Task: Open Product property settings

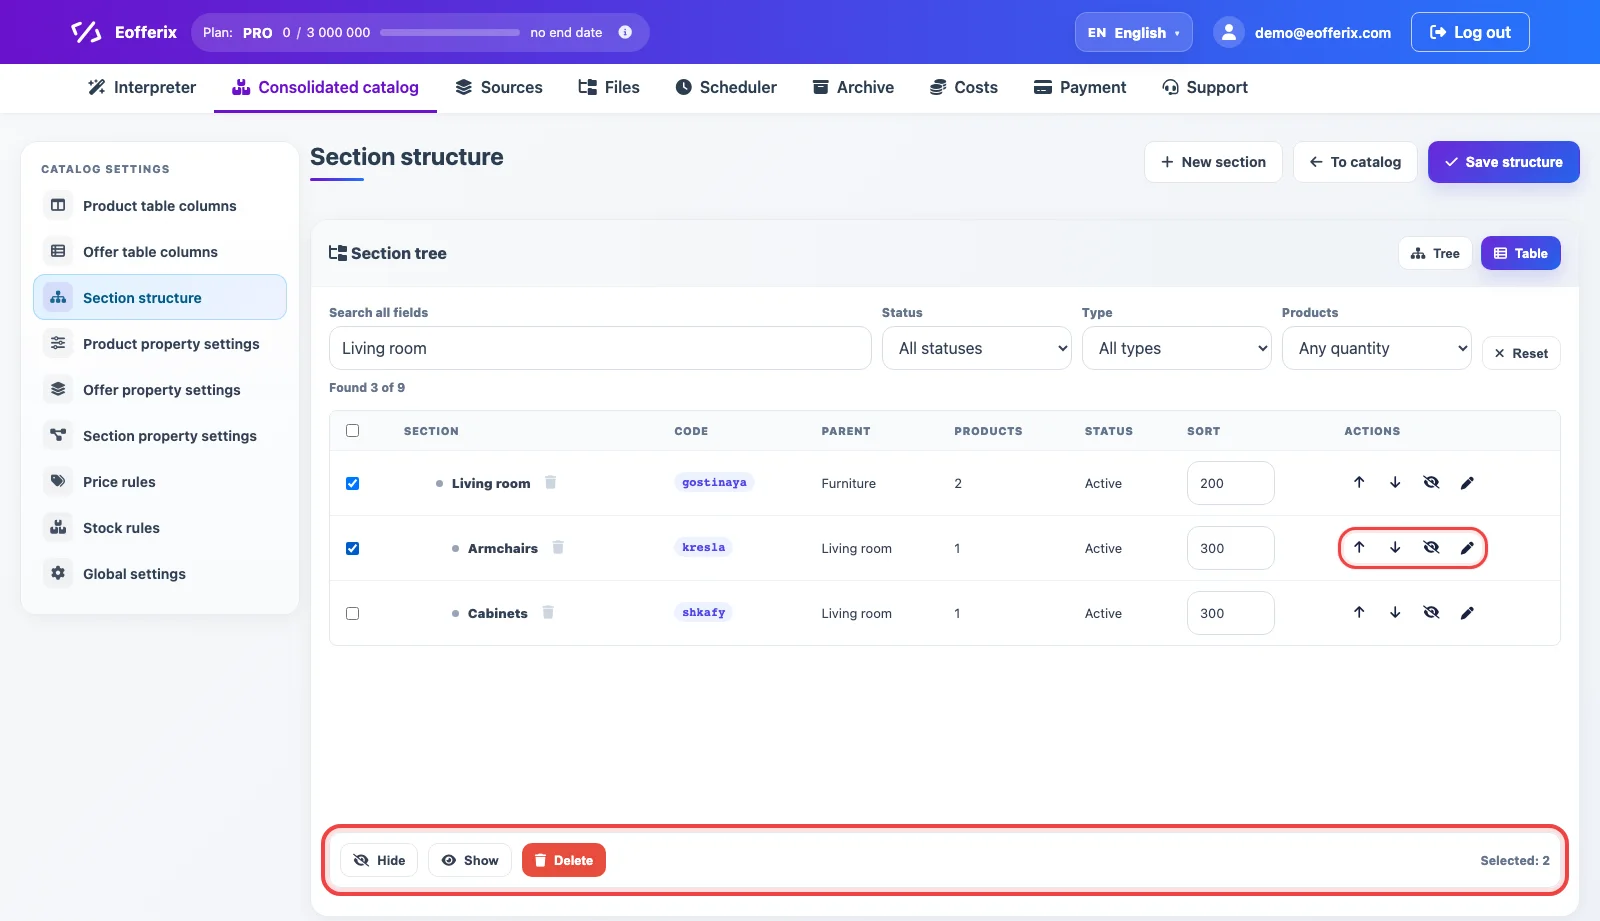Action: coord(160,343)
